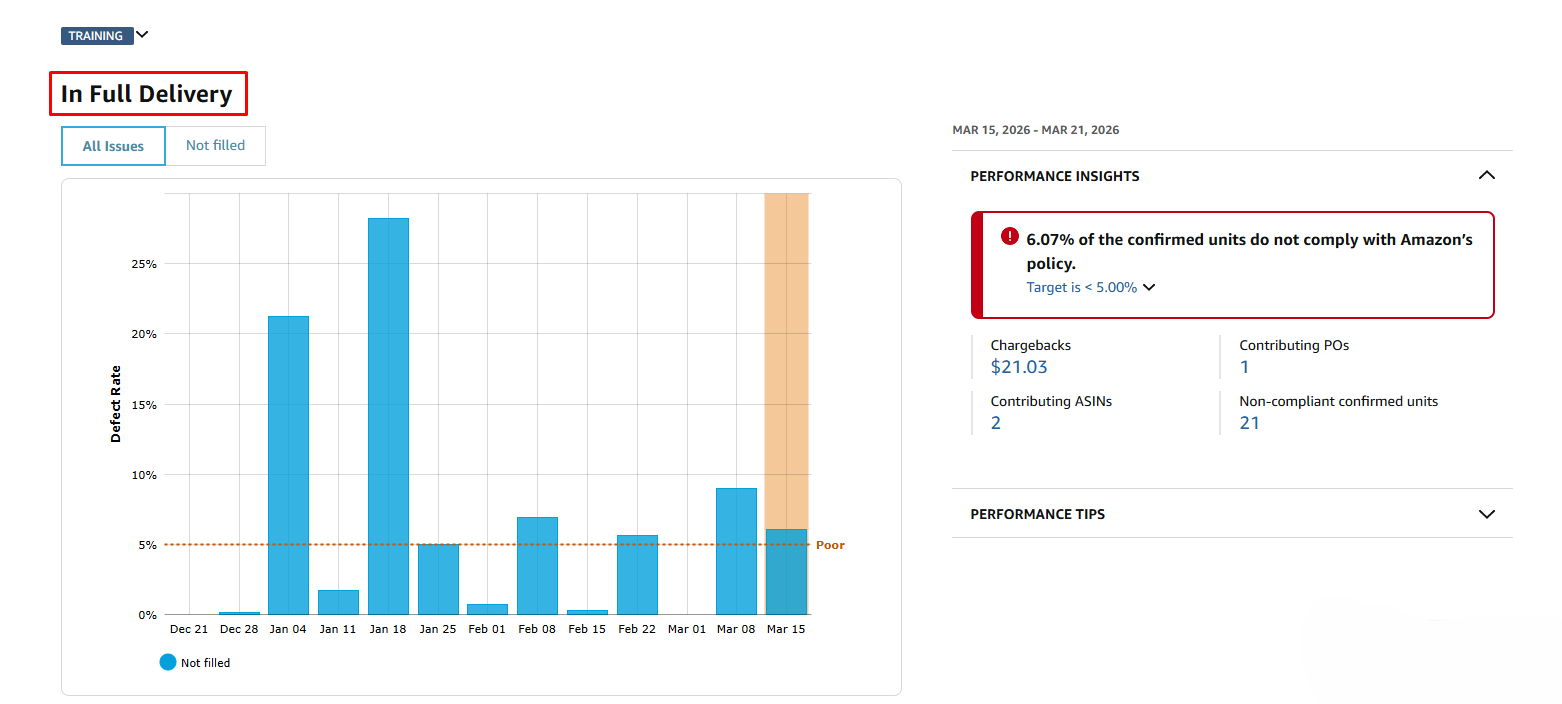Click the TRAINING badge label
The width and height of the screenshot is (1562, 704).
96,35
